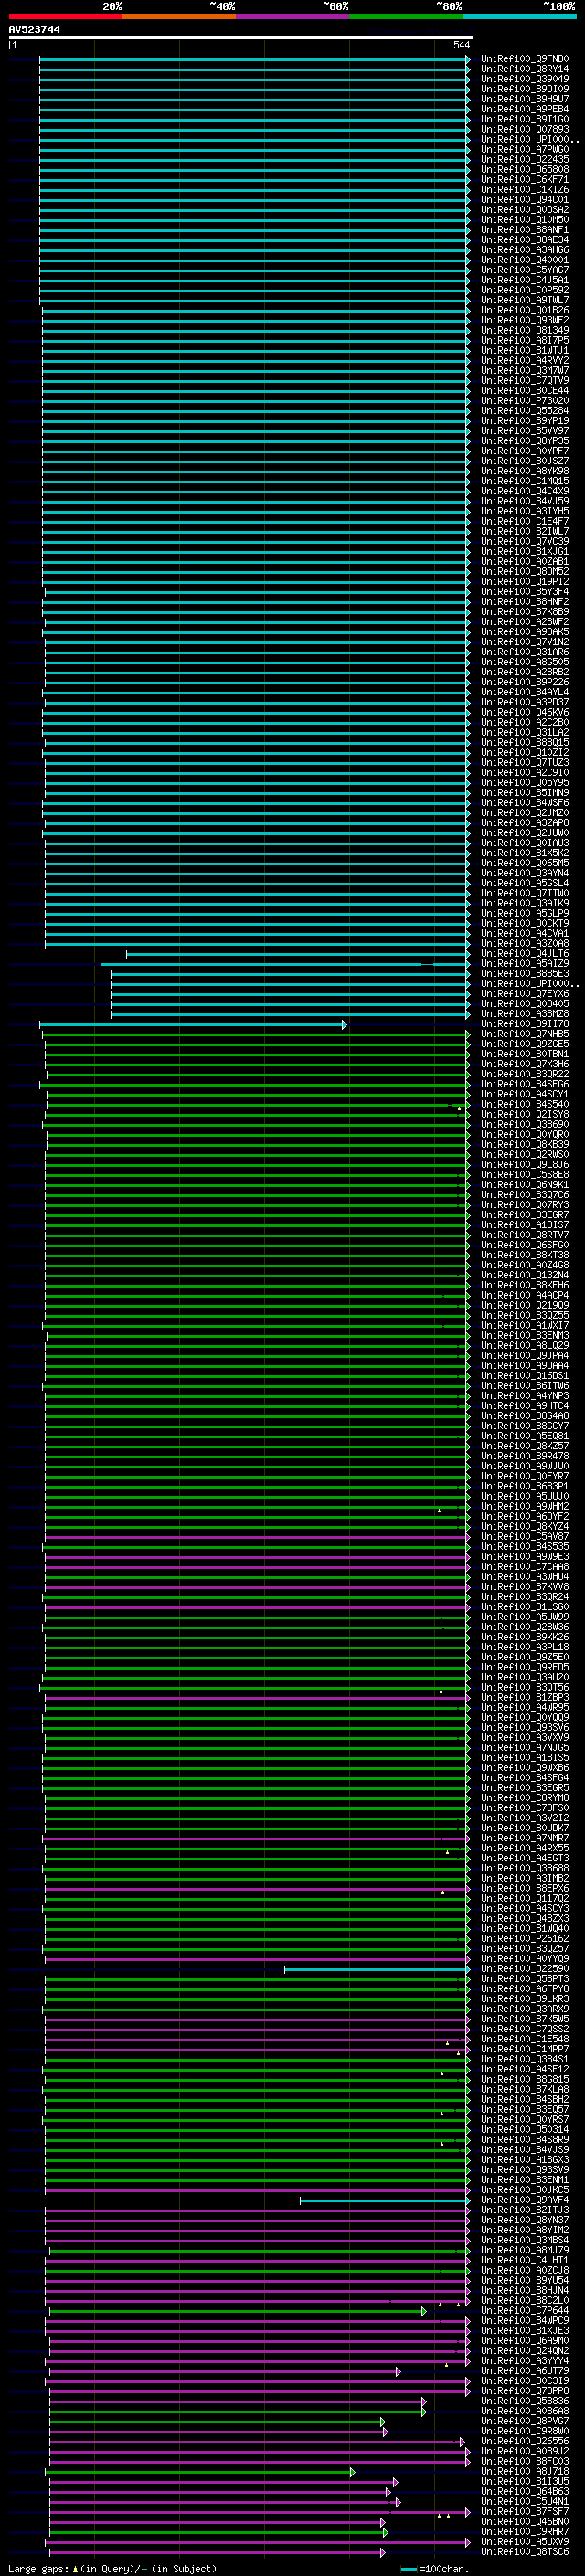Click UniRef100_Q9L8J6 label
This screenshot has height=2576, width=585.
524,1165
